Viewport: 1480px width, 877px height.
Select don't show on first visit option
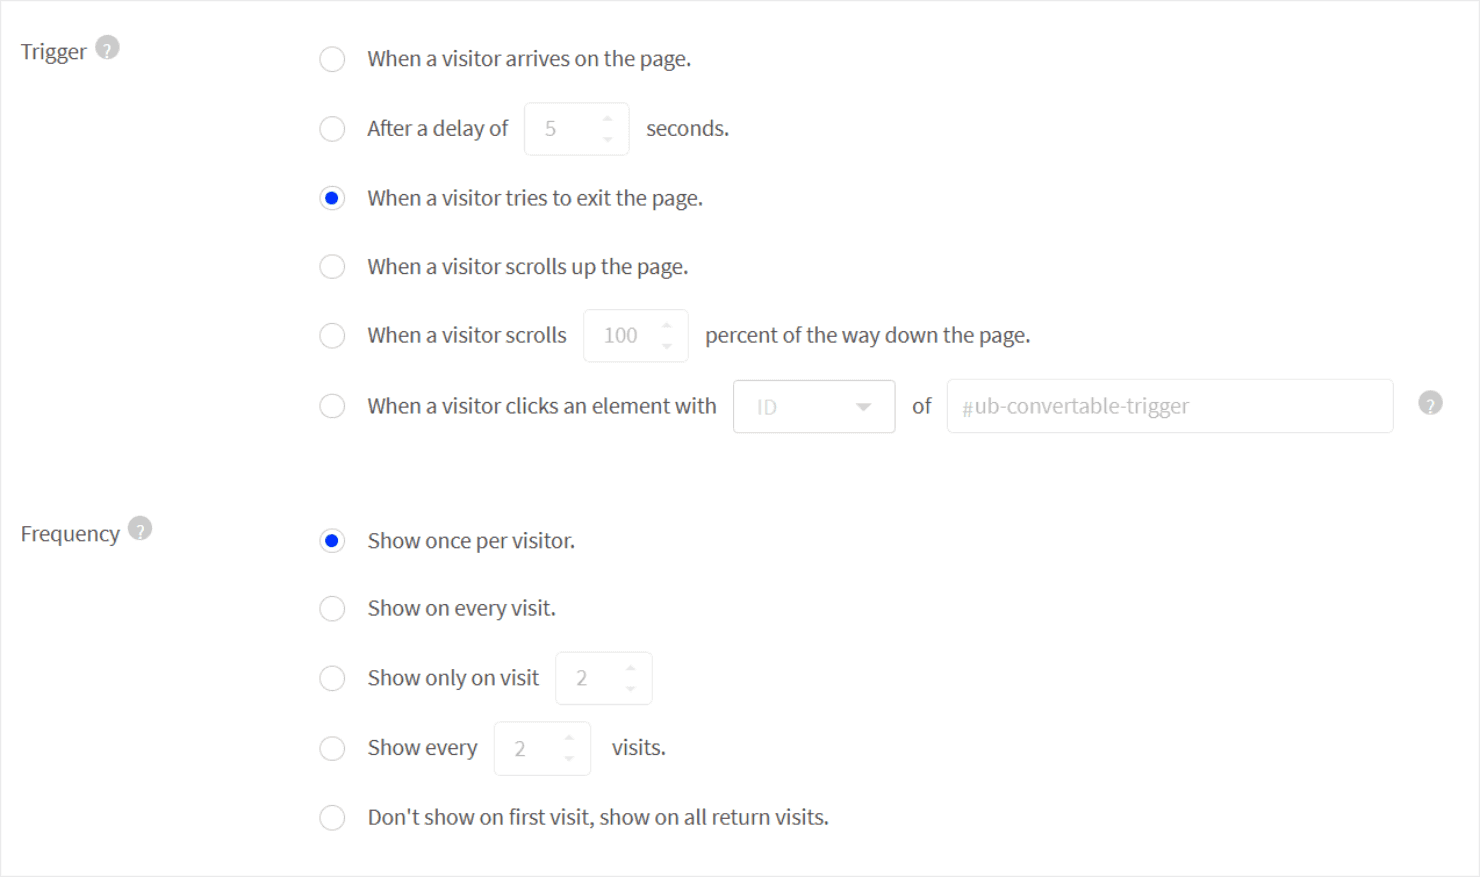332,817
